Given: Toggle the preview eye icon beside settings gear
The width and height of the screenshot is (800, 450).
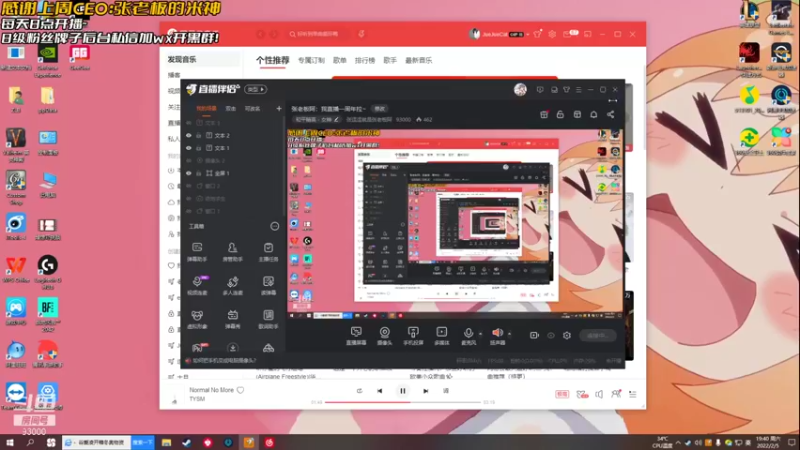Looking at the screenshot, I should (551, 336).
